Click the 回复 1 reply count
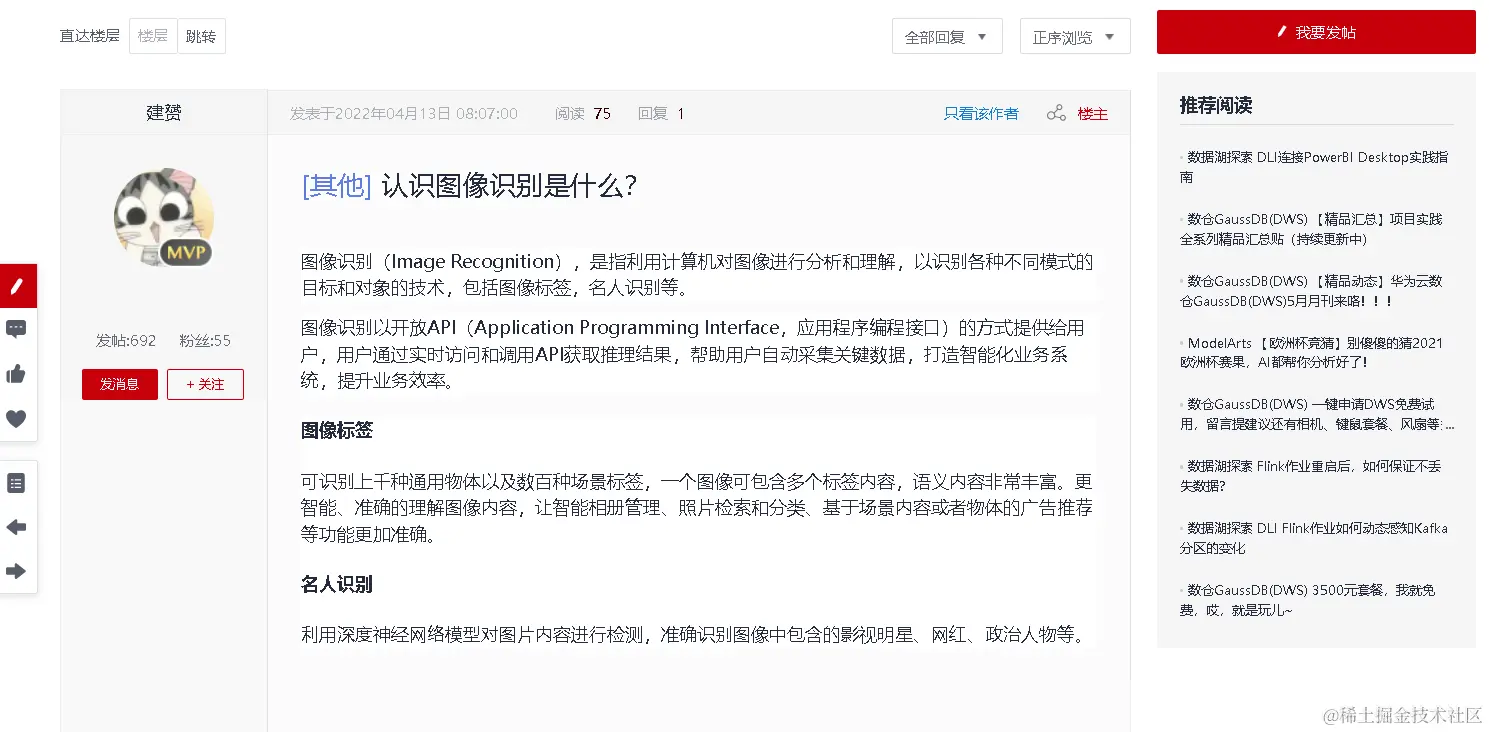The height and width of the screenshot is (732, 1489). (x=661, y=114)
